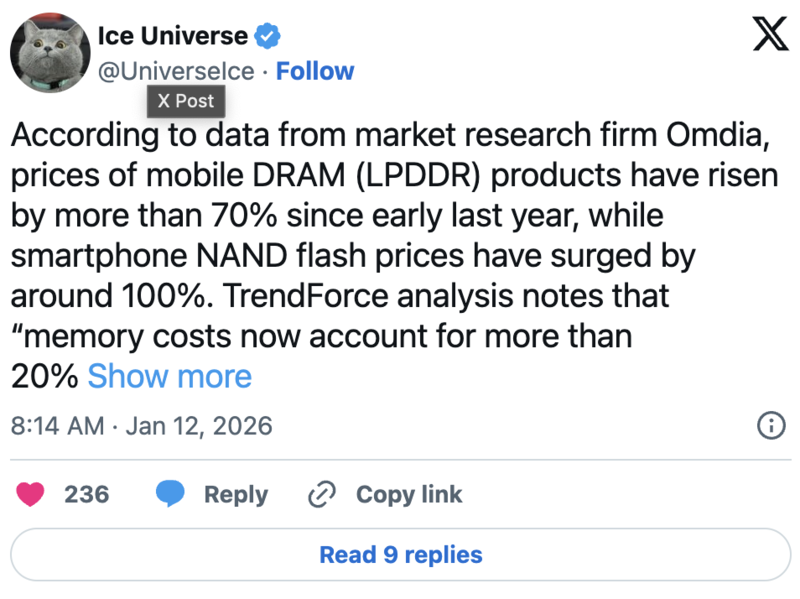Click the 236 likes count
800x599 pixels.
86,494
